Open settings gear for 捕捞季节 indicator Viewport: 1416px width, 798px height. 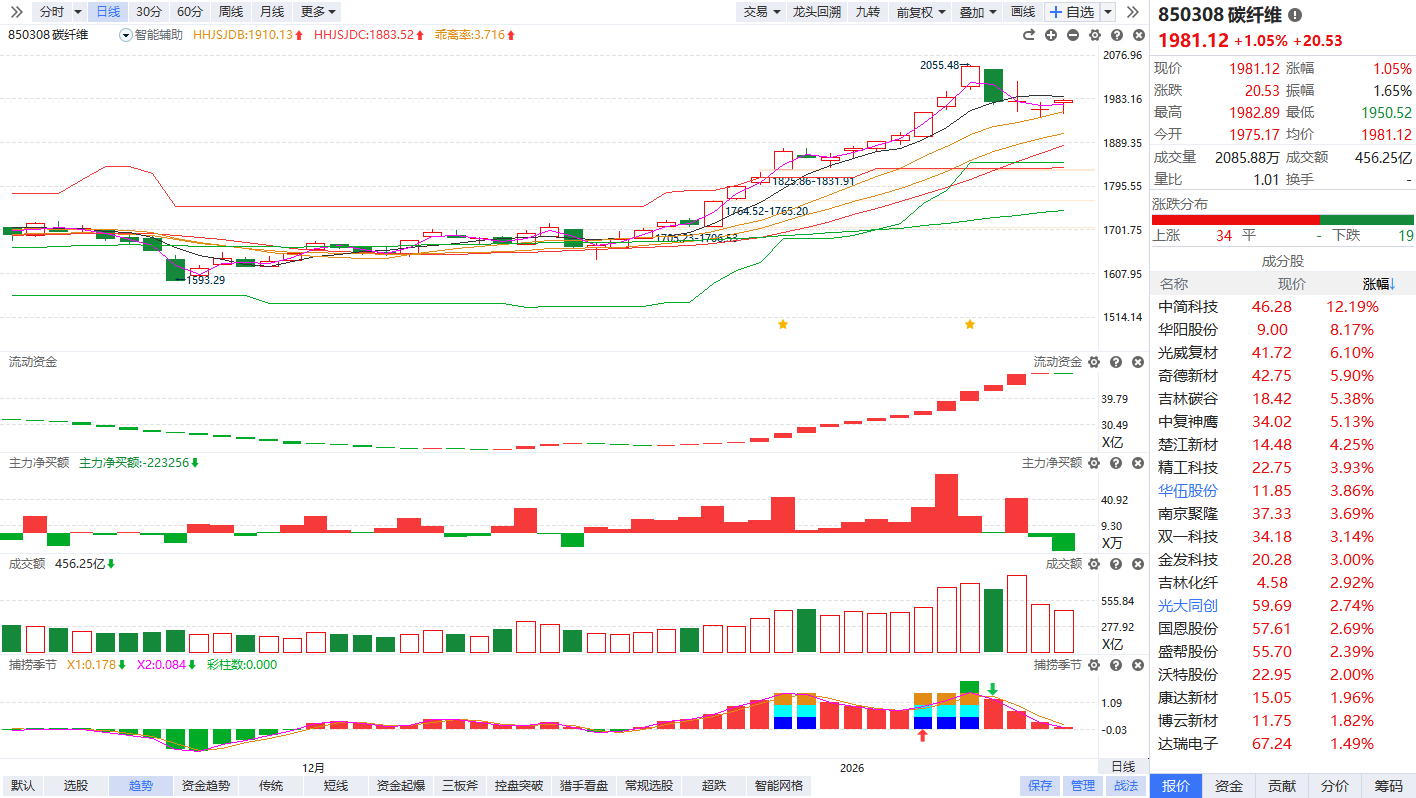[x=1094, y=665]
